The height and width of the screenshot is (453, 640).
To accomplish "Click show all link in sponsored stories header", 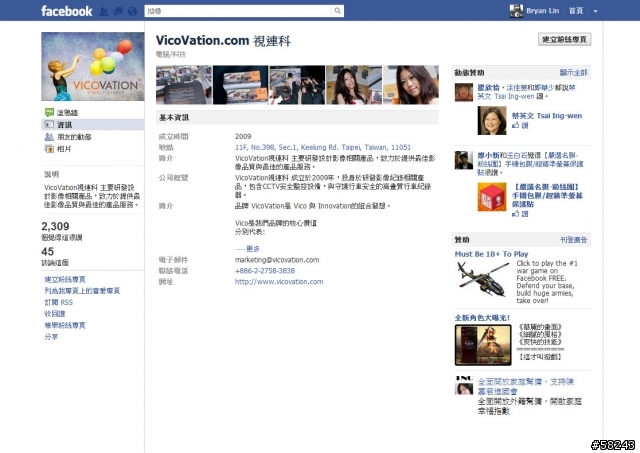I will [x=573, y=73].
